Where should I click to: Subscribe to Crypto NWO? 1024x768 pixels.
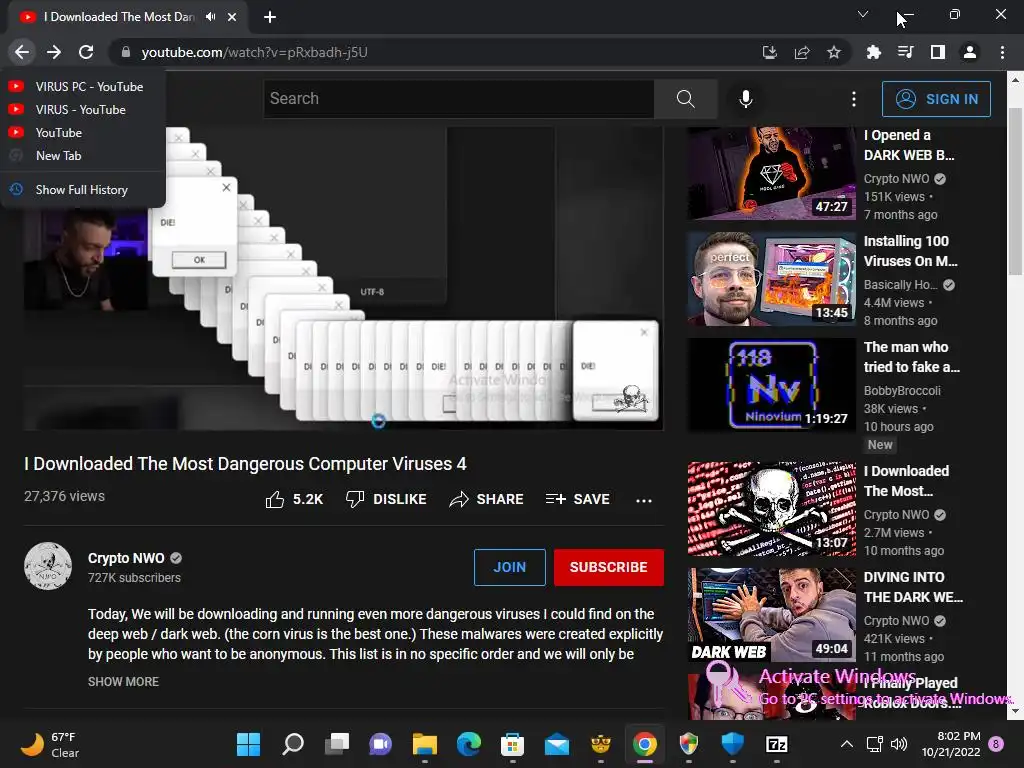[609, 567]
